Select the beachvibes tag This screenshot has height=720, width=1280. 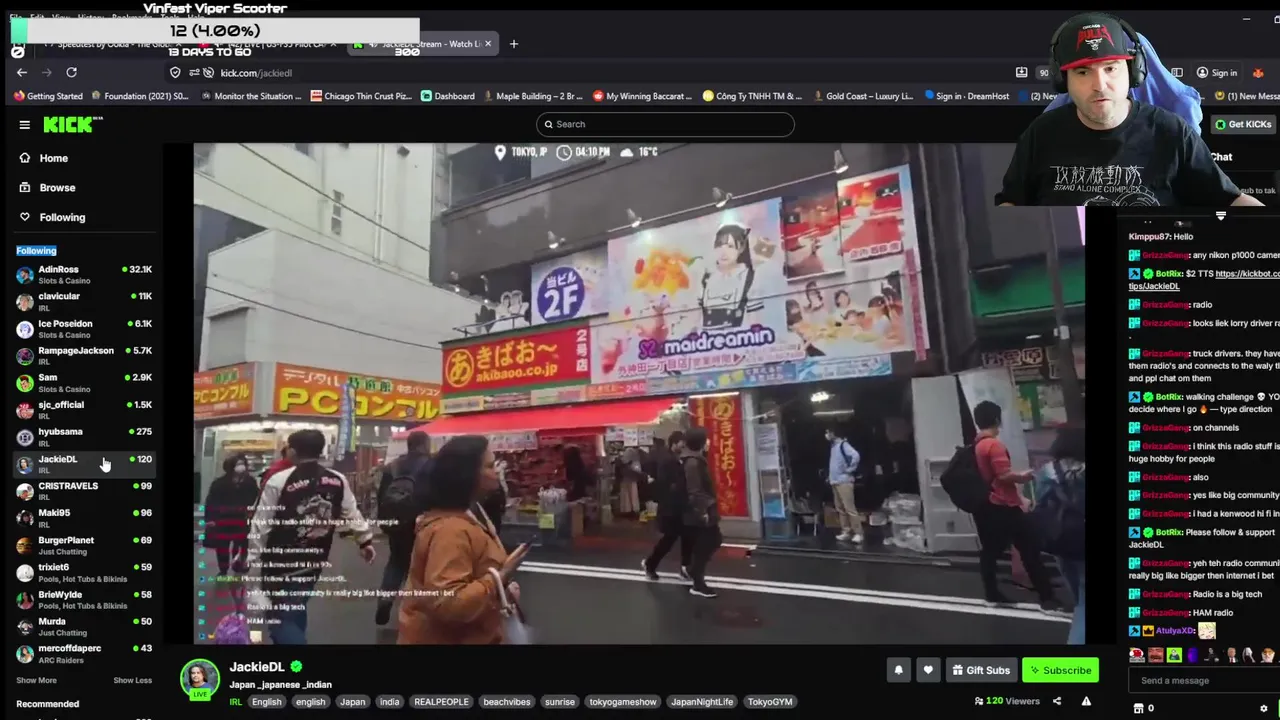click(507, 702)
